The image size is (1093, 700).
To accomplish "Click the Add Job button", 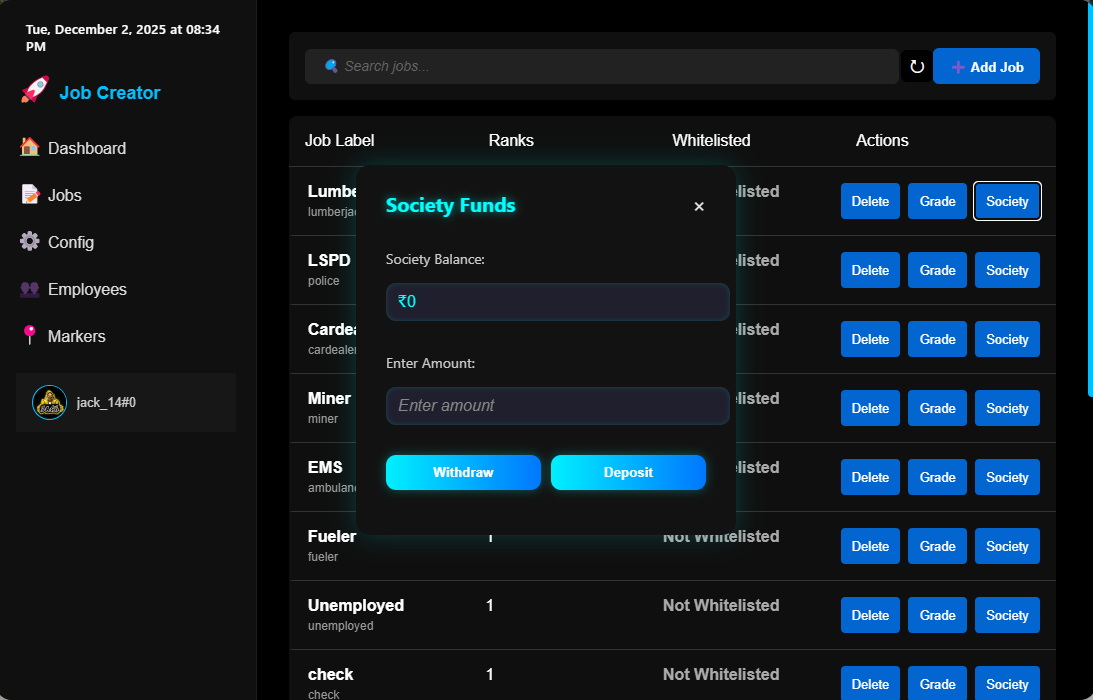I will point(986,66).
